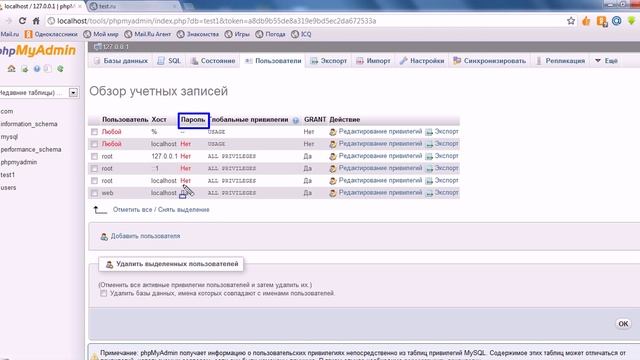The width and height of the screenshot is (640, 360).
Task: Click the thumbs-up extension icon
Action: (x=586, y=21)
